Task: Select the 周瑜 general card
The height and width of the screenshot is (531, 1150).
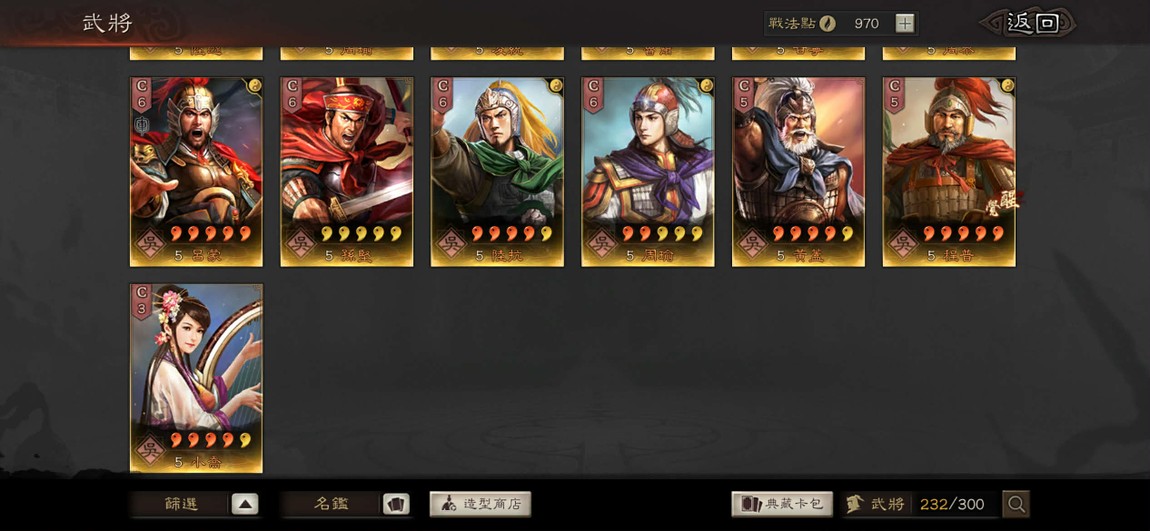Action: click(648, 172)
